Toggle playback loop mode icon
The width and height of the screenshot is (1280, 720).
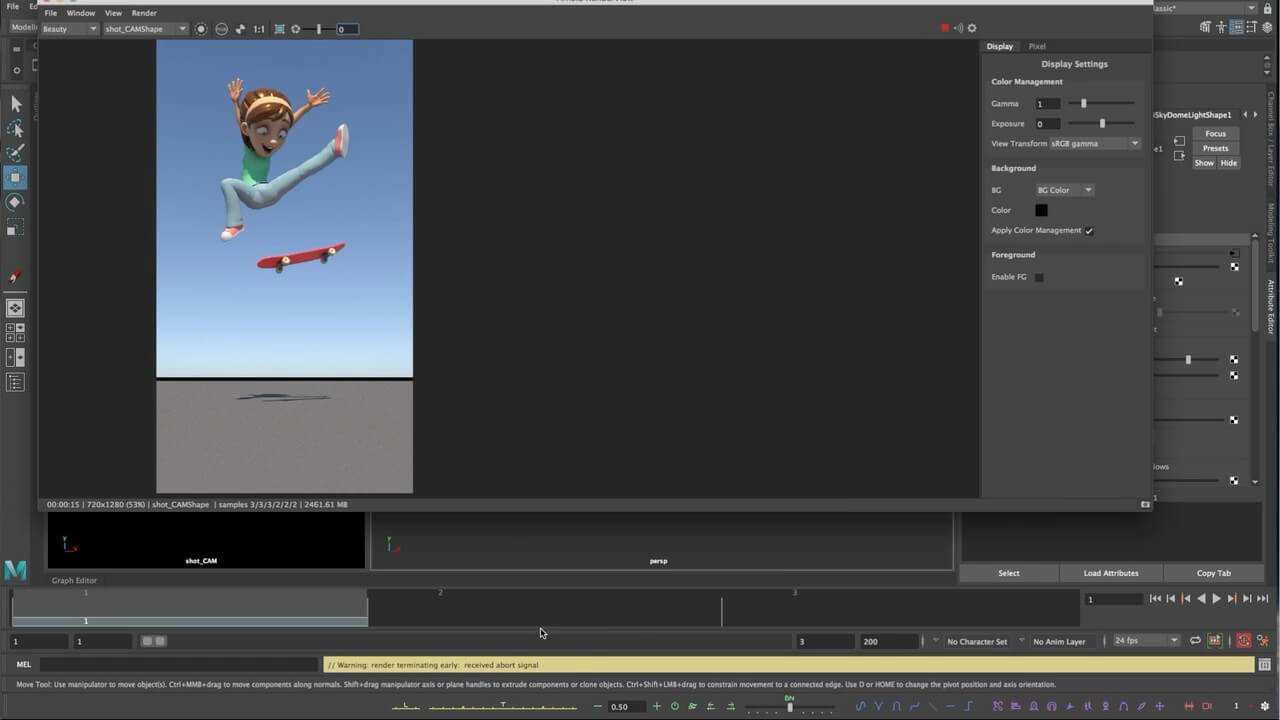(x=1195, y=641)
